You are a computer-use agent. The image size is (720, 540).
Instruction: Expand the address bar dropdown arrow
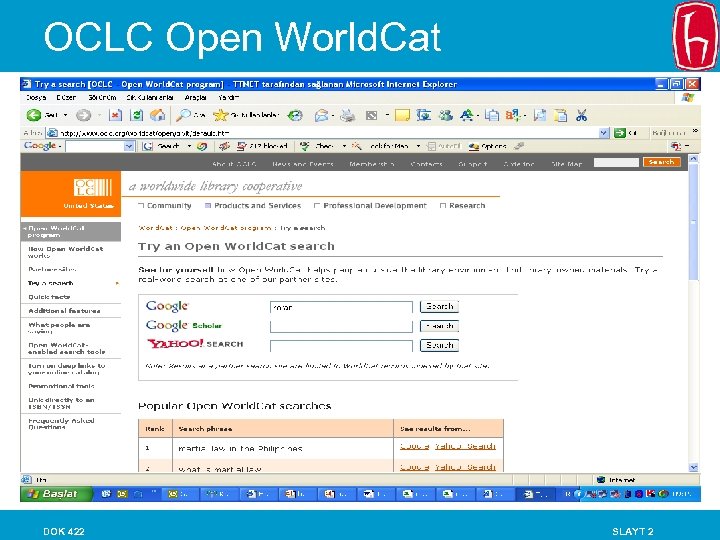604,133
